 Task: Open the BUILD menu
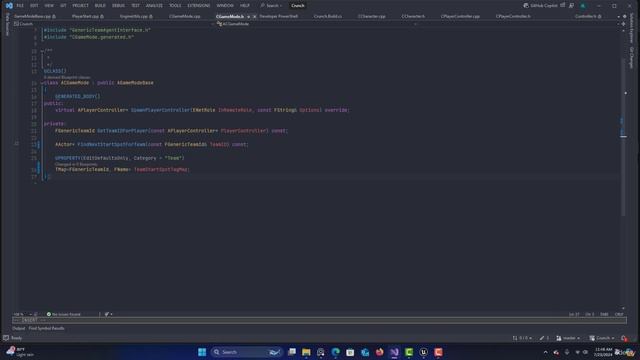tap(100, 6)
